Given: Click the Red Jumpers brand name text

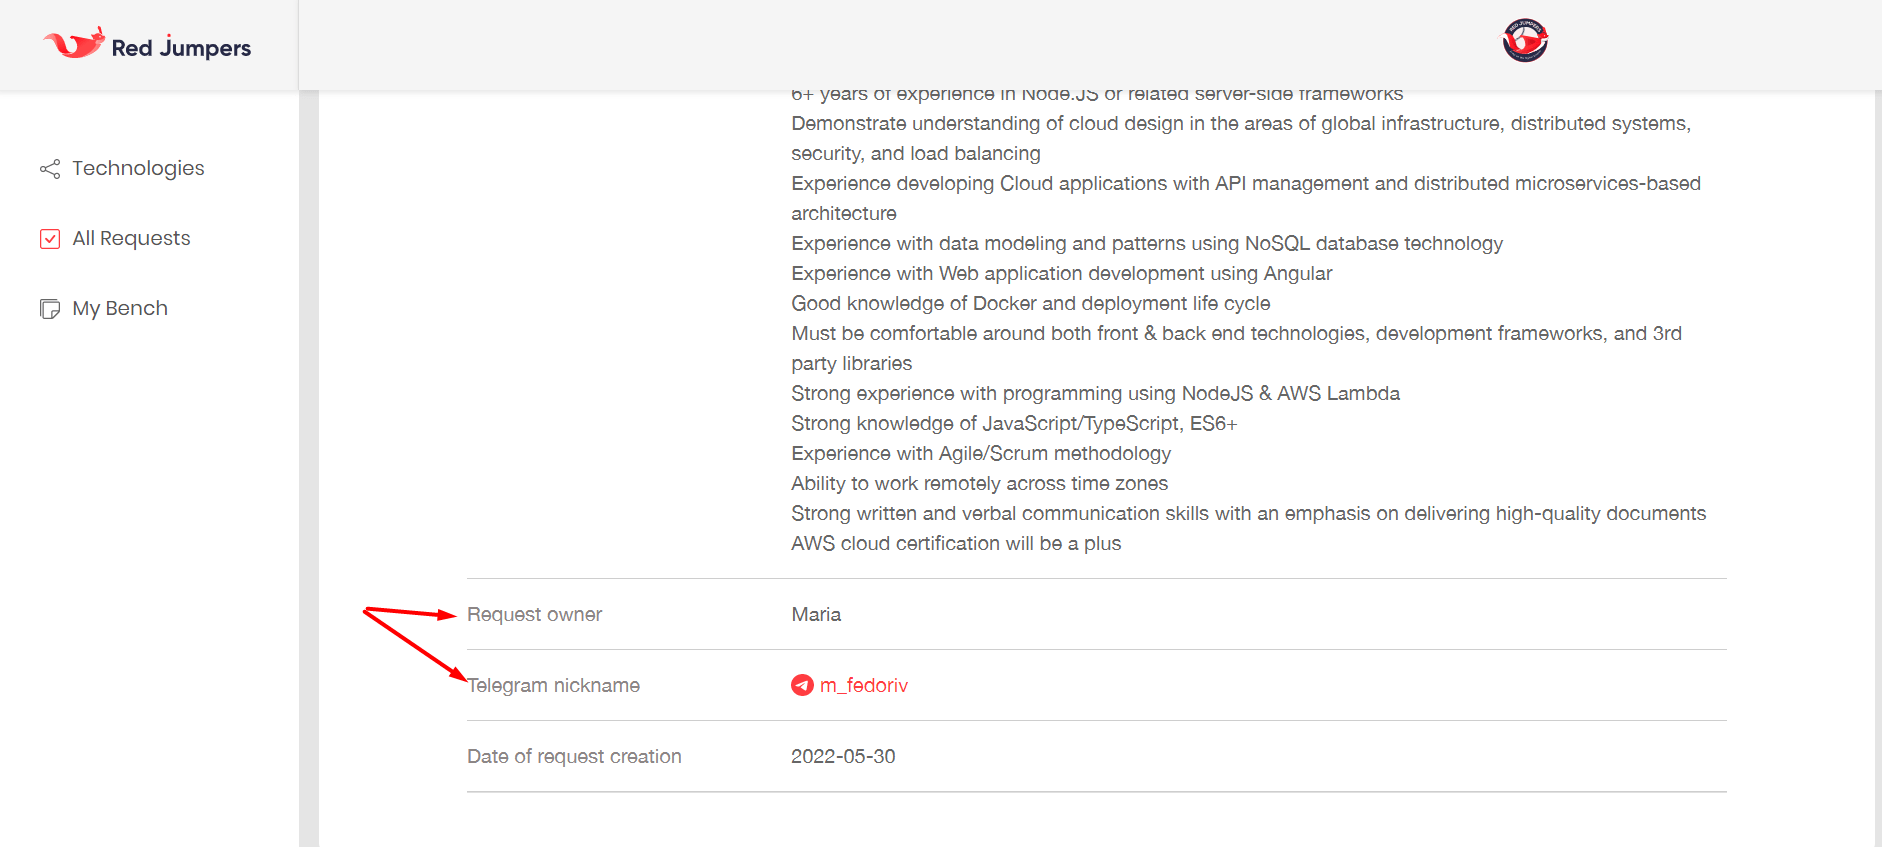Looking at the screenshot, I should click(x=181, y=48).
